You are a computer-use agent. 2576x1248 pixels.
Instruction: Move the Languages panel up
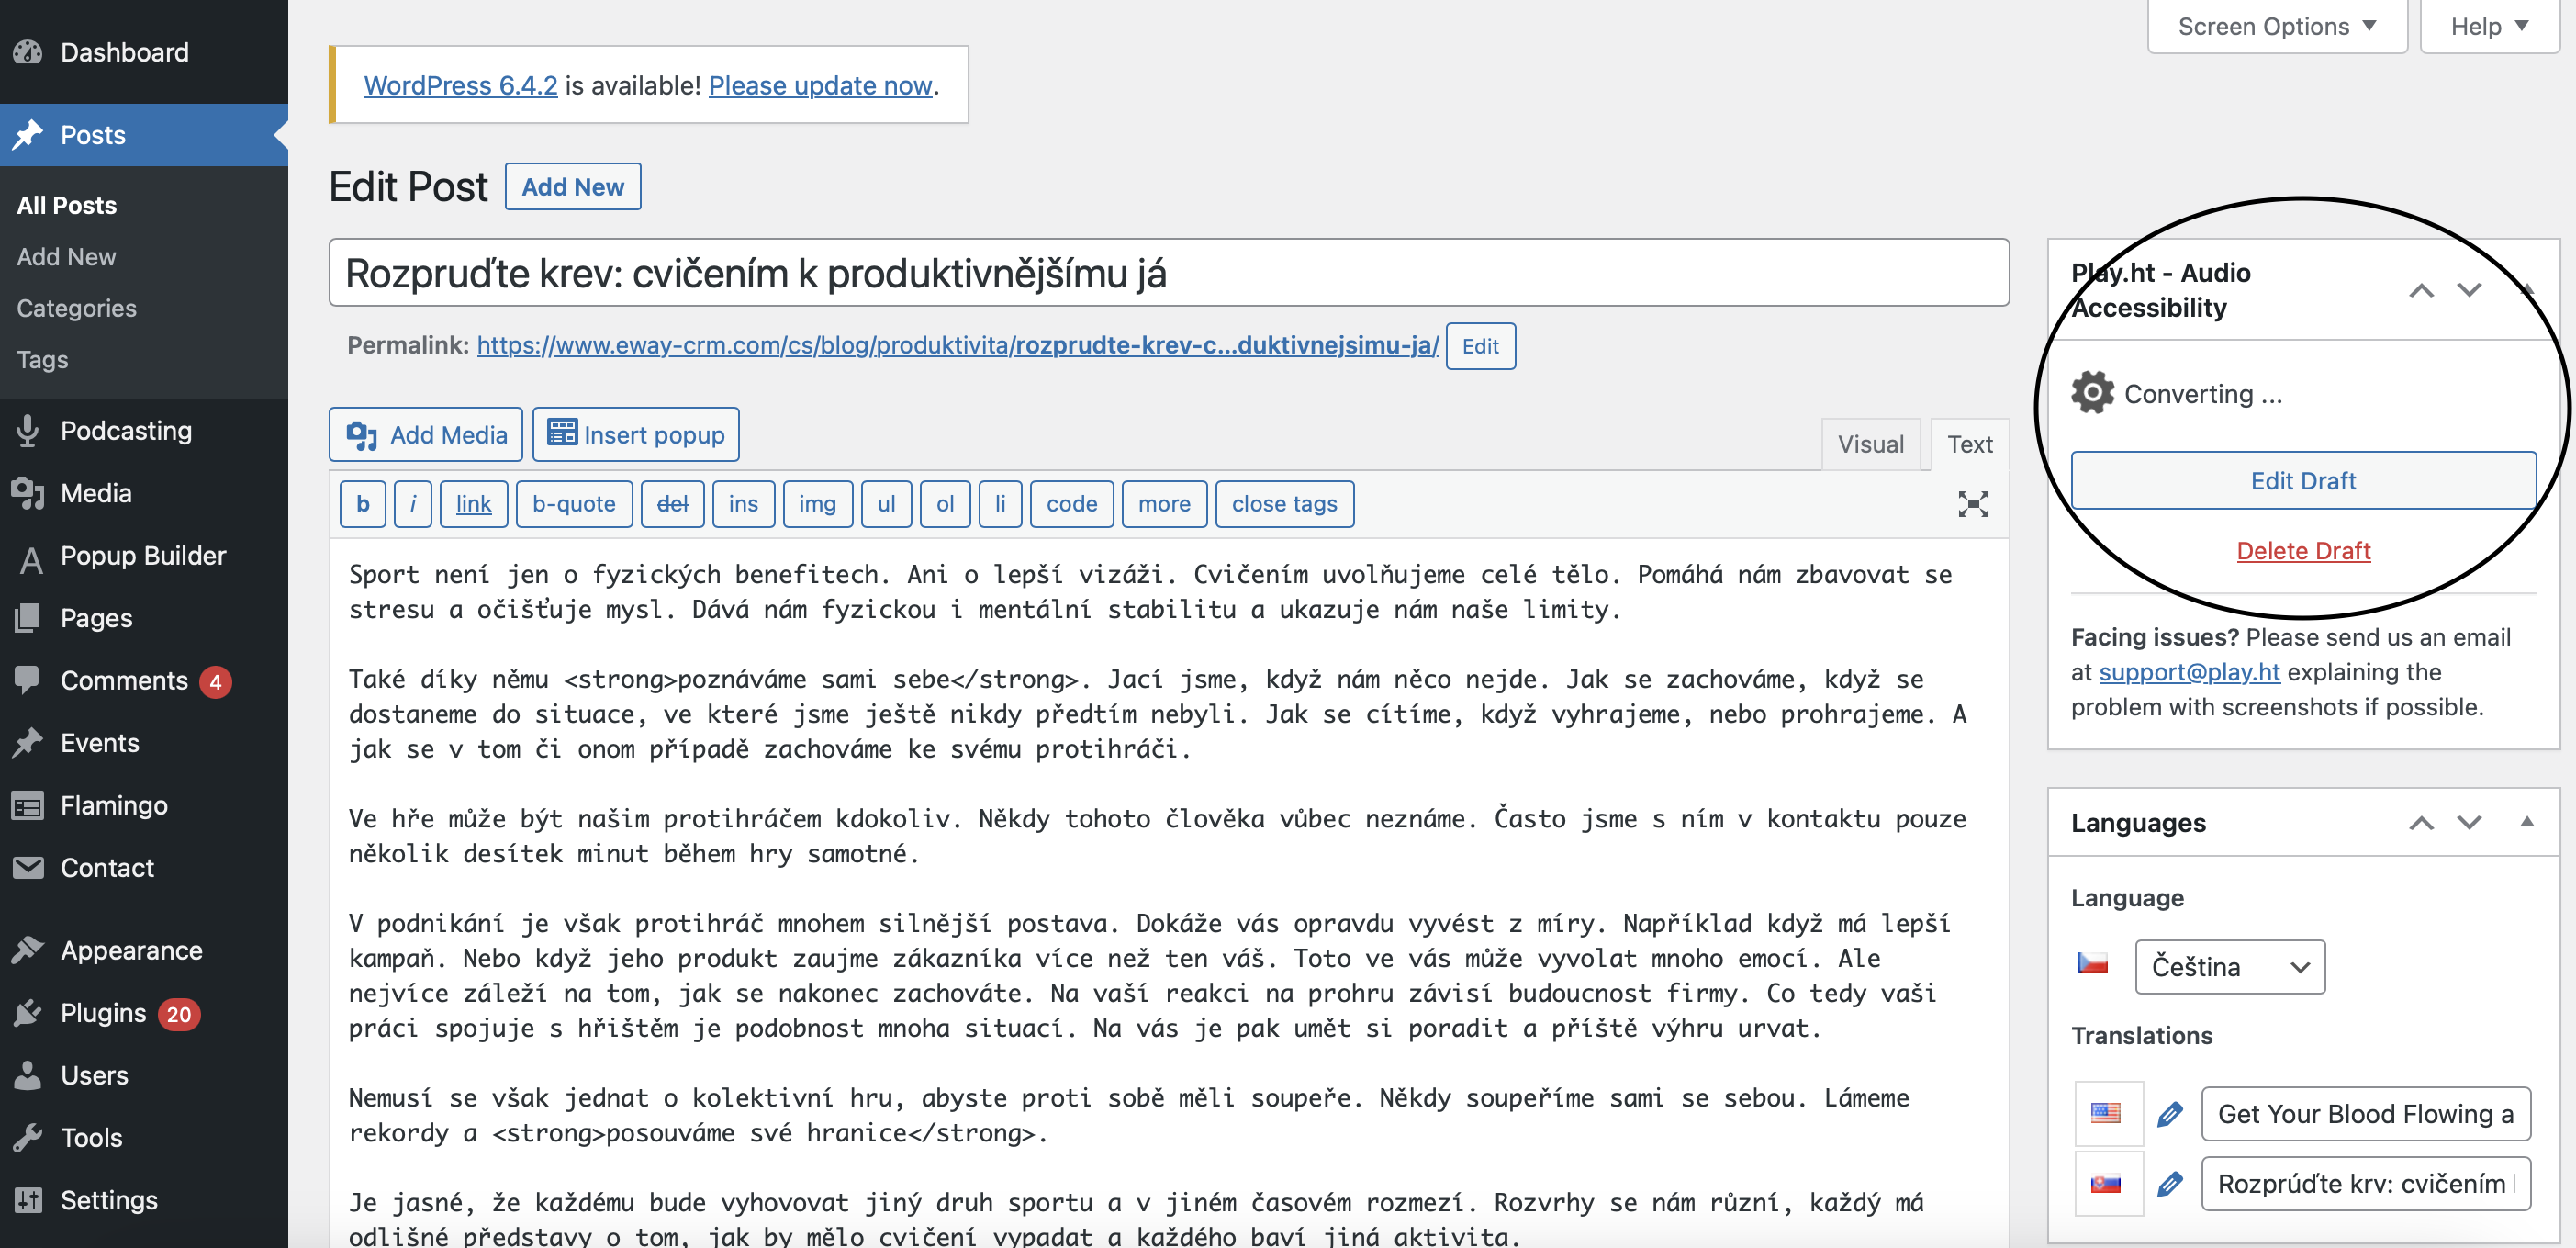click(2420, 823)
